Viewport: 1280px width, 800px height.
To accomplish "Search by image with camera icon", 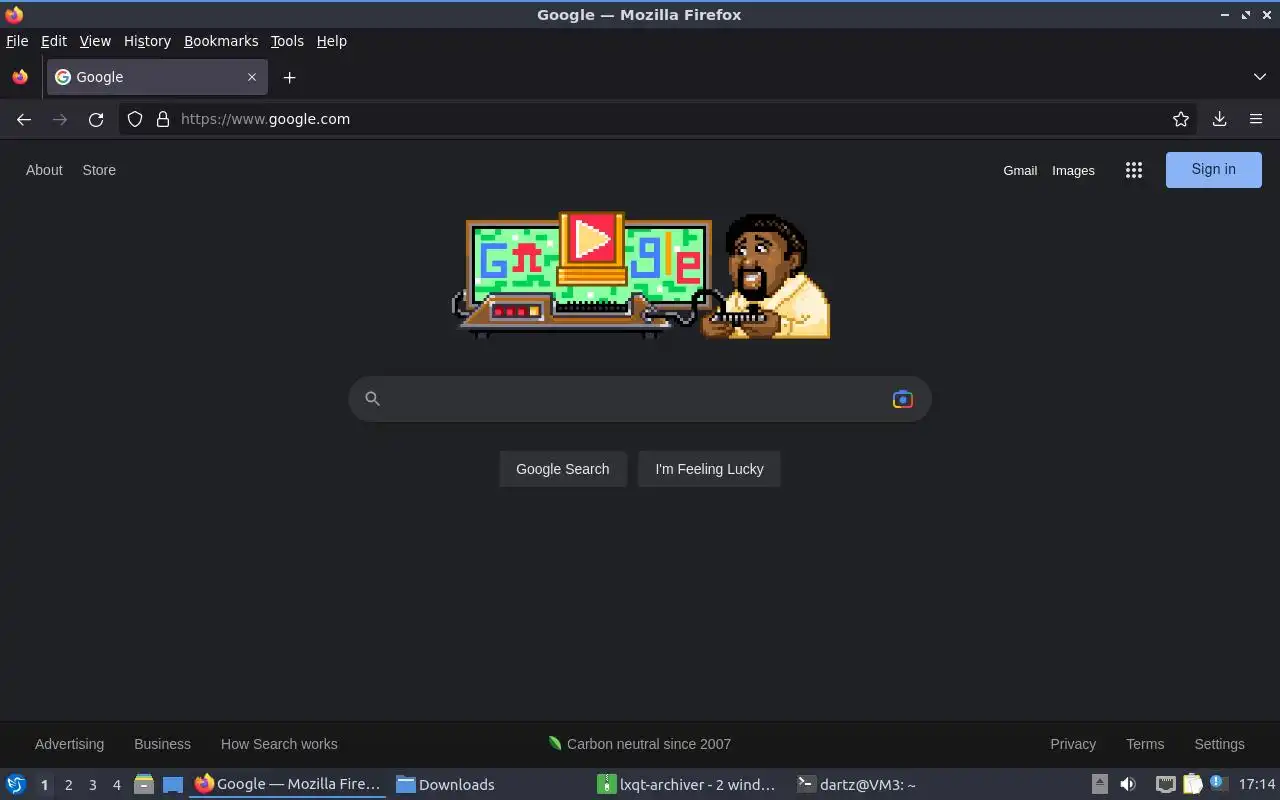I will click(902, 399).
